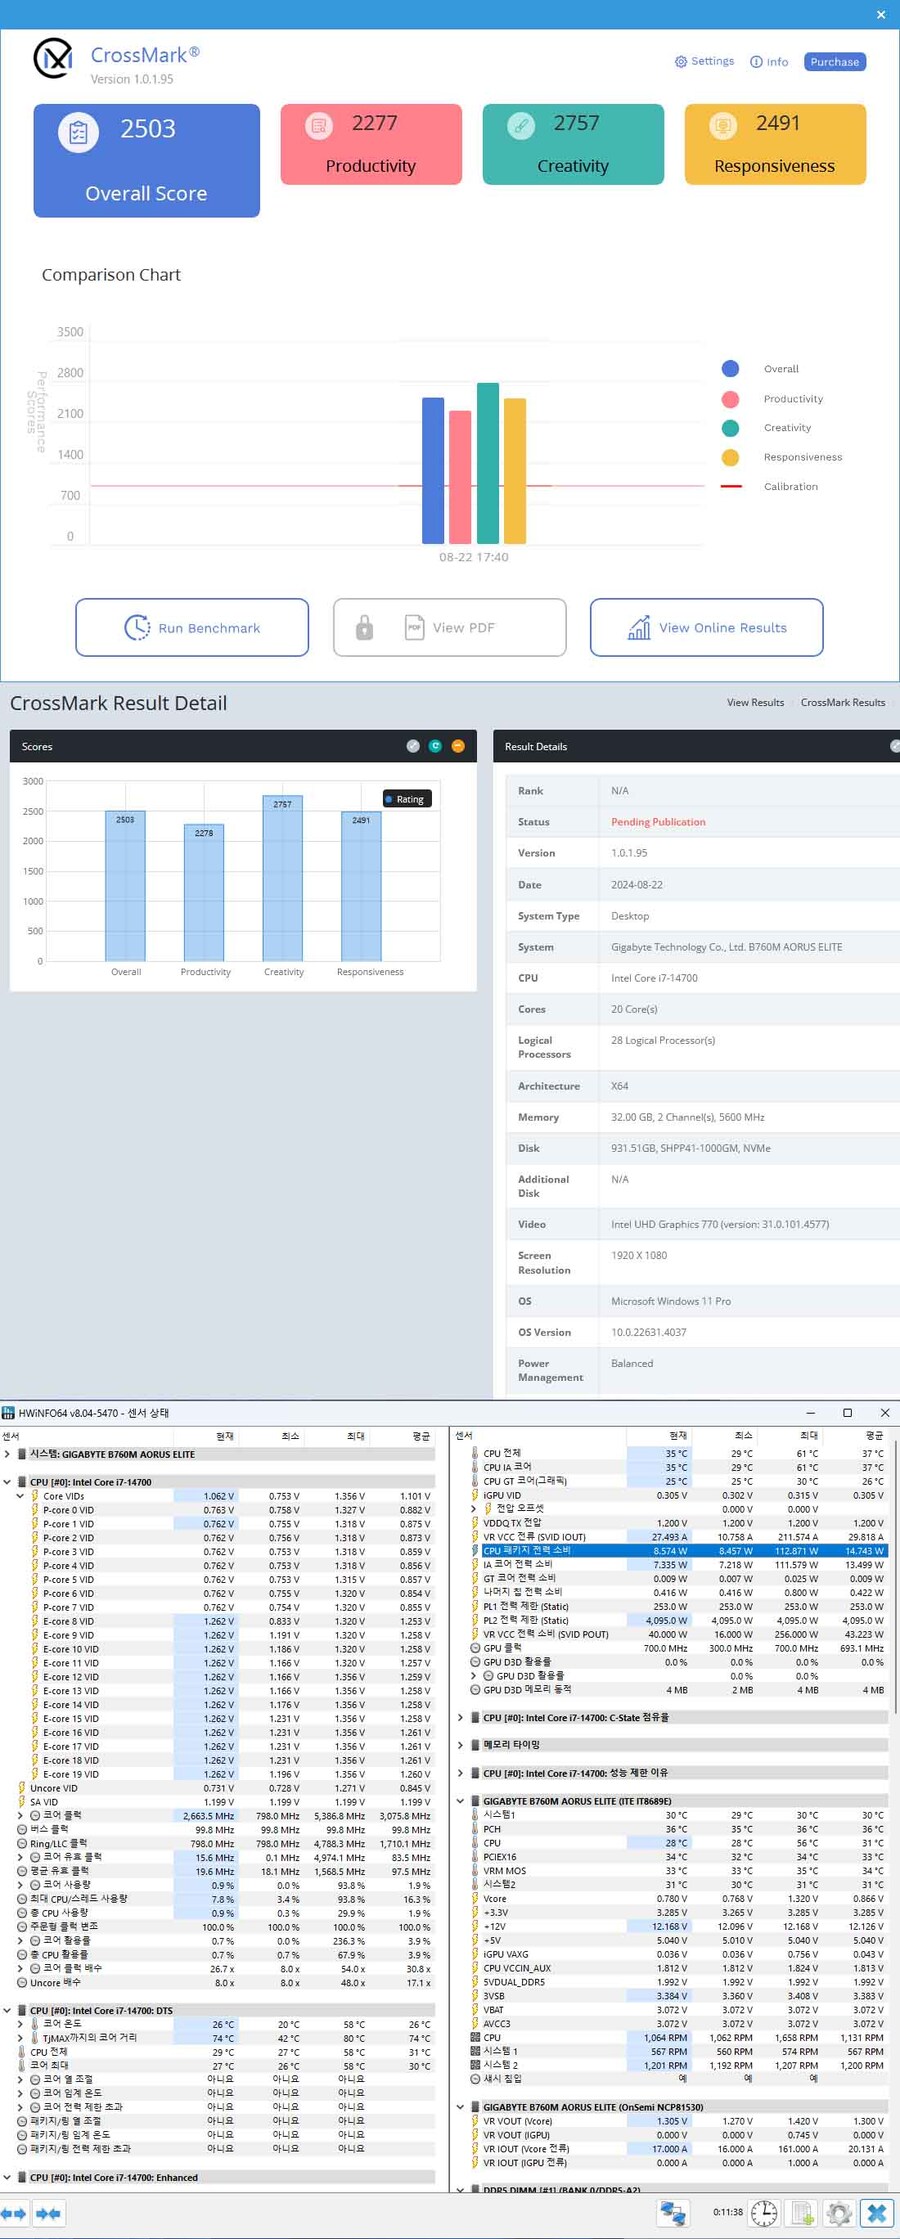
Task: Click the View Online Results button
Action: pos(706,628)
